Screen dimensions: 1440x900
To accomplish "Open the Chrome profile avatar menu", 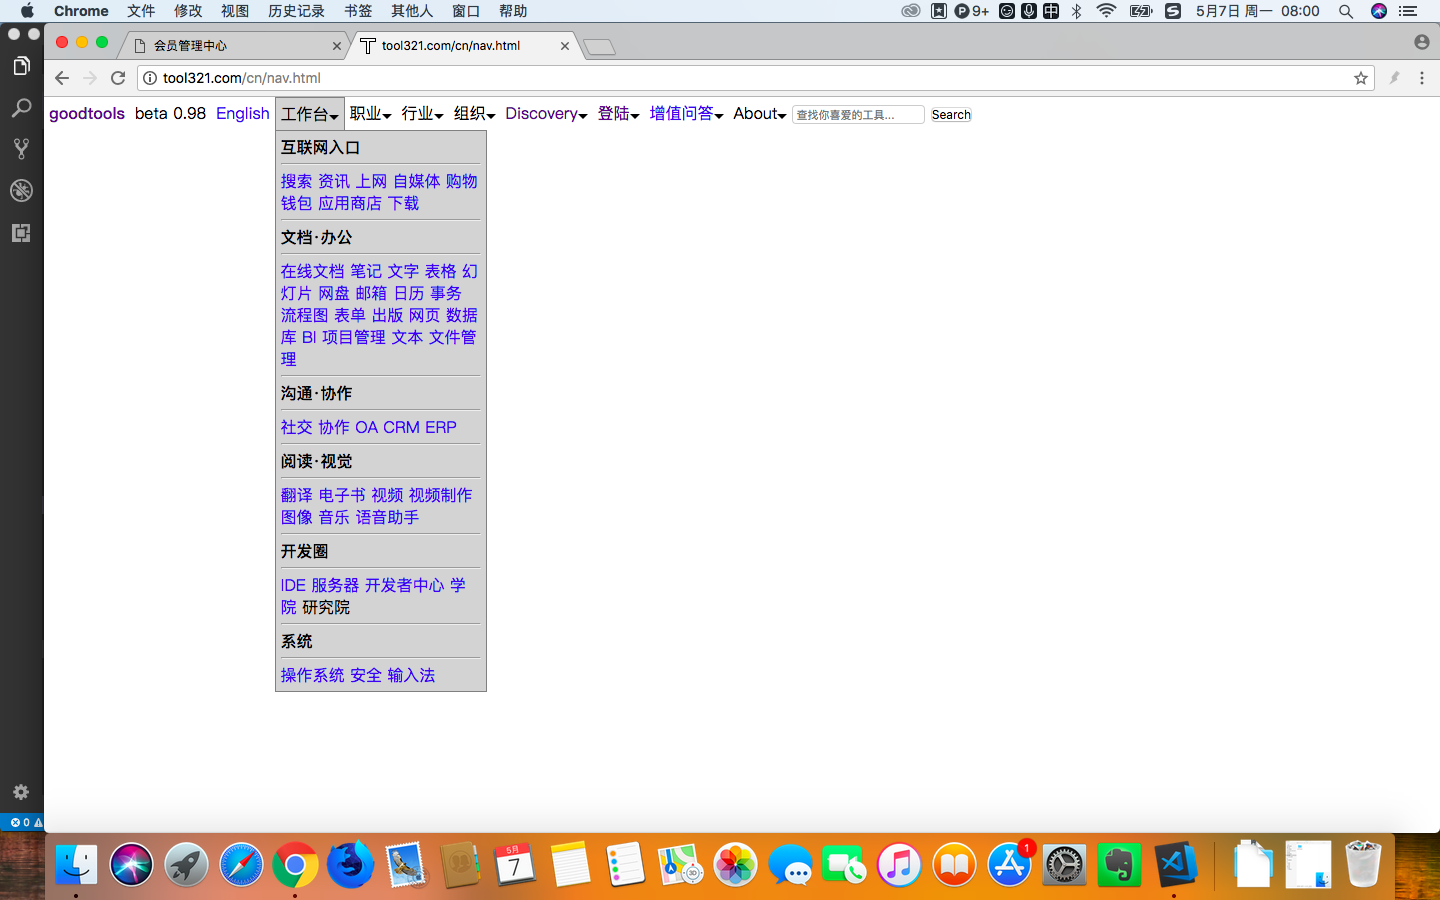I will coord(1421,42).
